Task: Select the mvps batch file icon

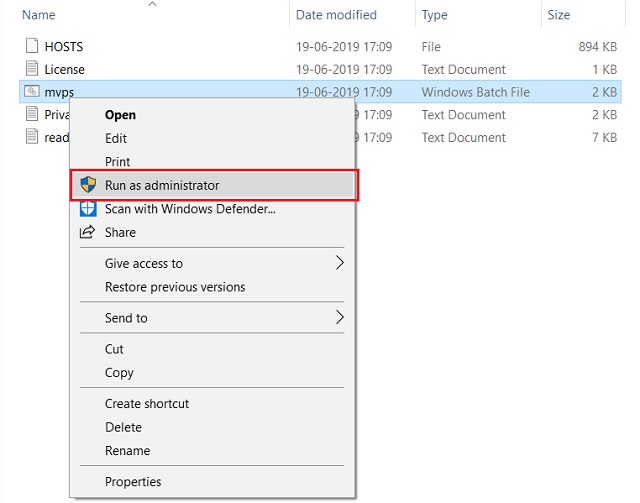Action: tap(32, 91)
